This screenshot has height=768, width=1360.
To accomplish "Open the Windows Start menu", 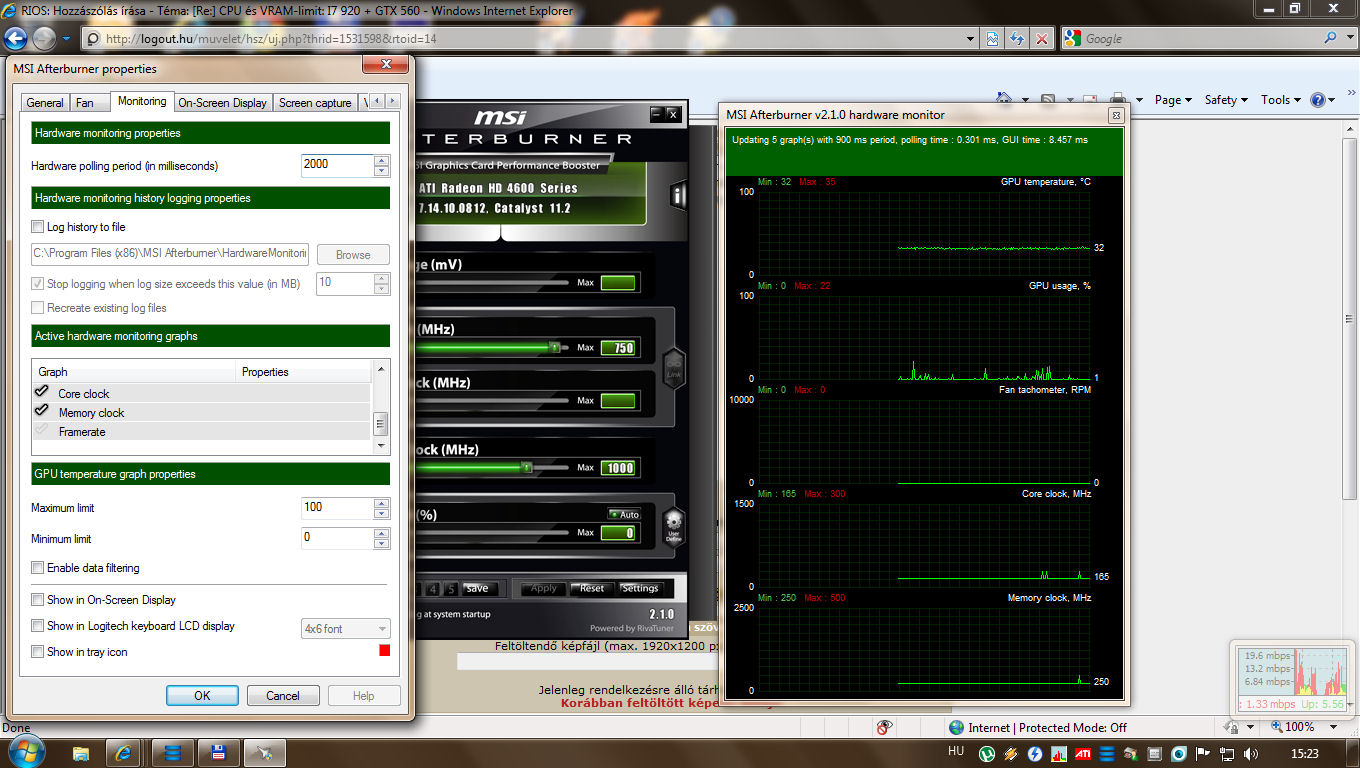I will pos(25,751).
